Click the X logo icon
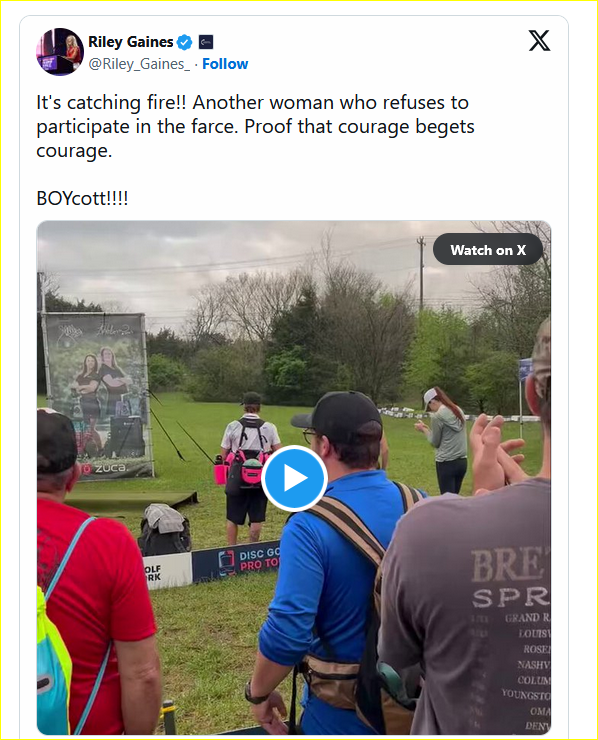598x740 pixels. click(x=539, y=41)
